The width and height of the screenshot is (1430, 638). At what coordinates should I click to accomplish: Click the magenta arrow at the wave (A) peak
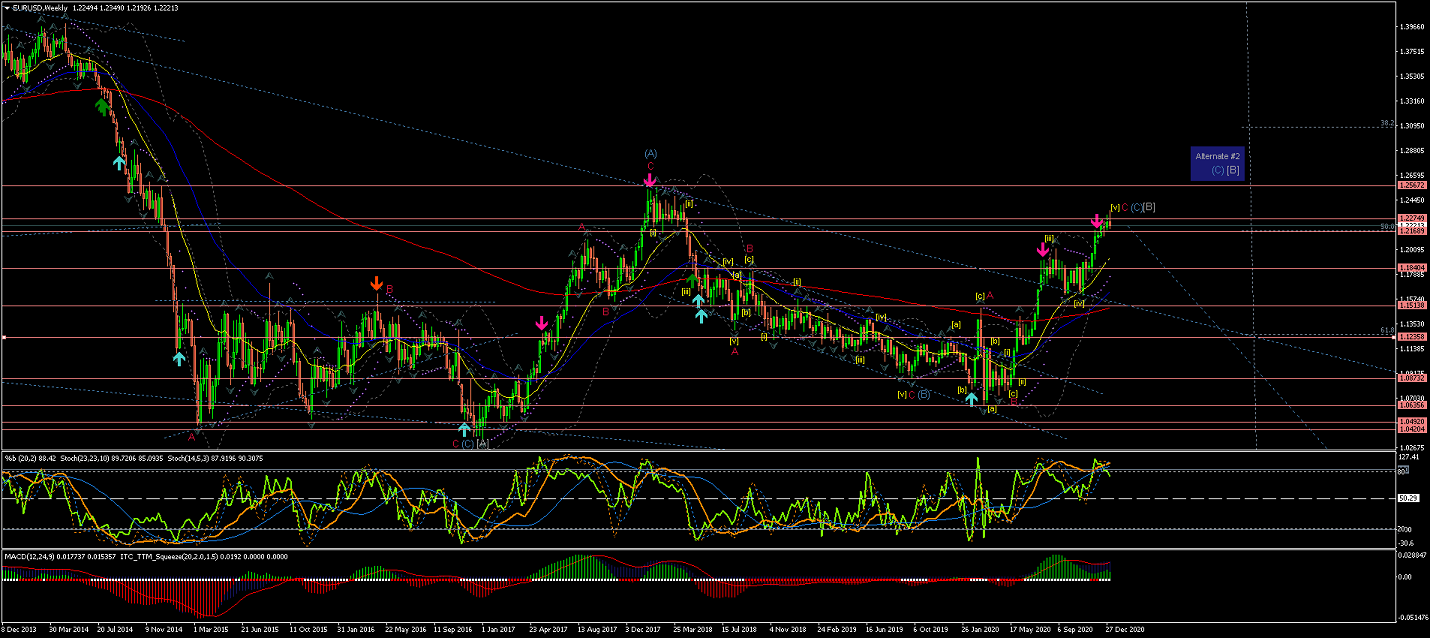[x=650, y=181]
